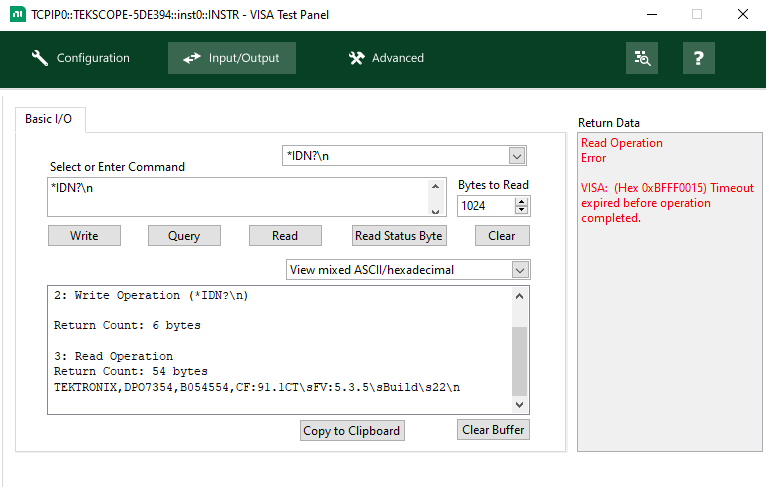Viewport: 770px width, 487px height.
Task: Click the command box scroll down arrow
Action: pos(436,211)
